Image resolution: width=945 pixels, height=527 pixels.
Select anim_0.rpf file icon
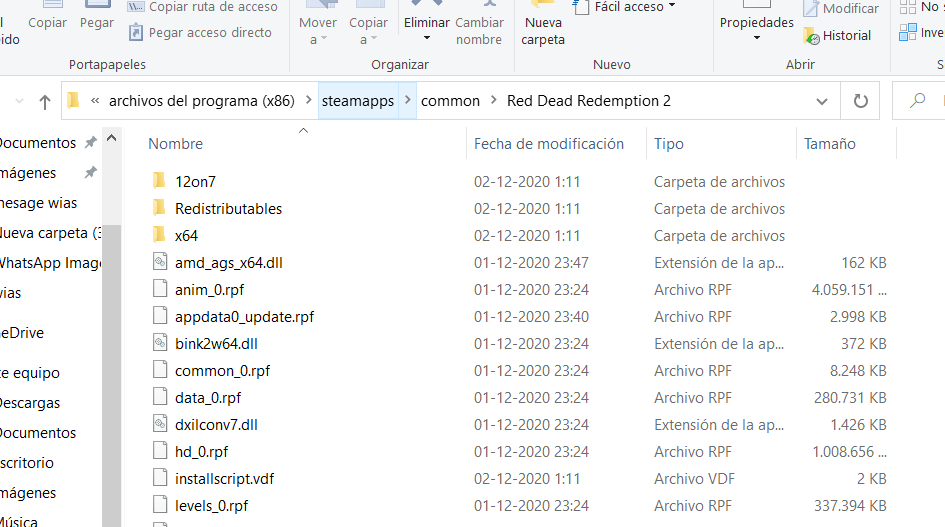click(x=160, y=288)
